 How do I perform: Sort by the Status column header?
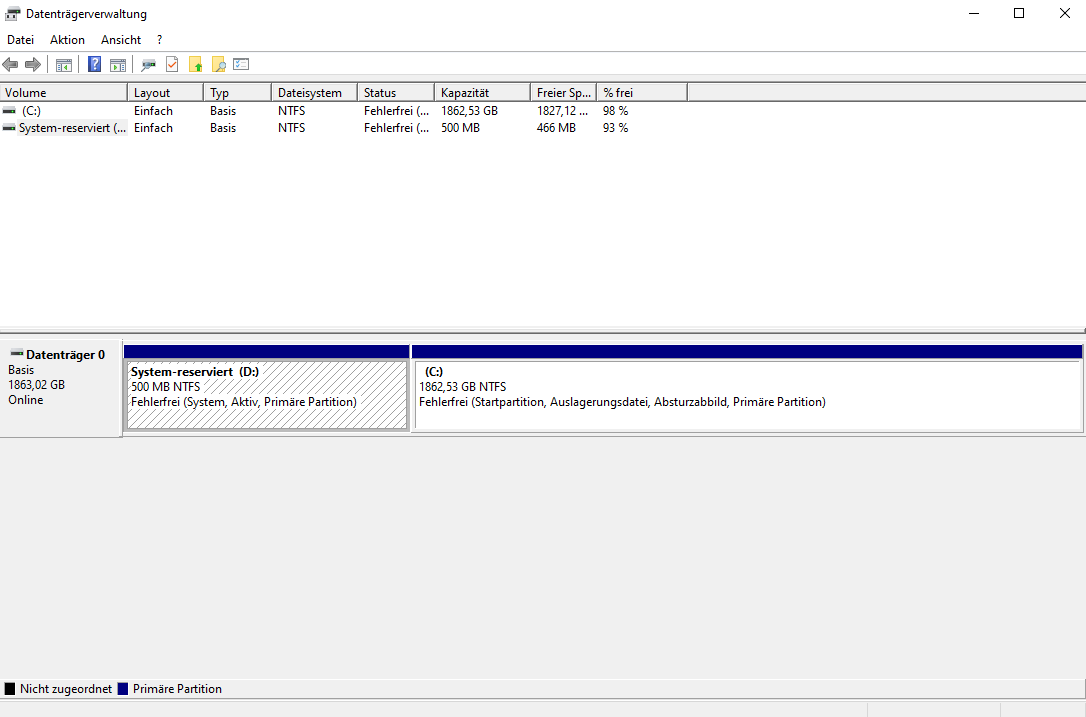tap(396, 93)
